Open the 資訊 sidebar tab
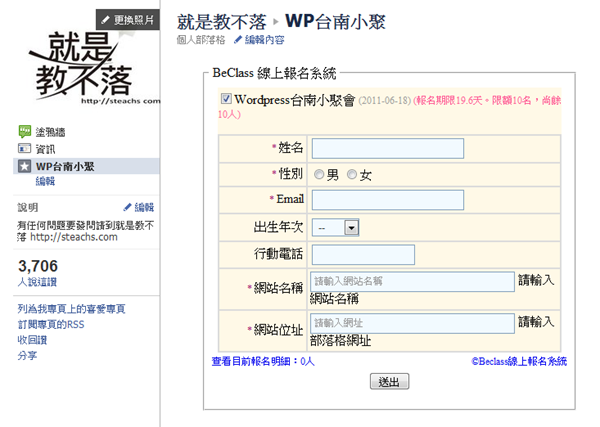The width and height of the screenshot is (600, 427). (46, 149)
